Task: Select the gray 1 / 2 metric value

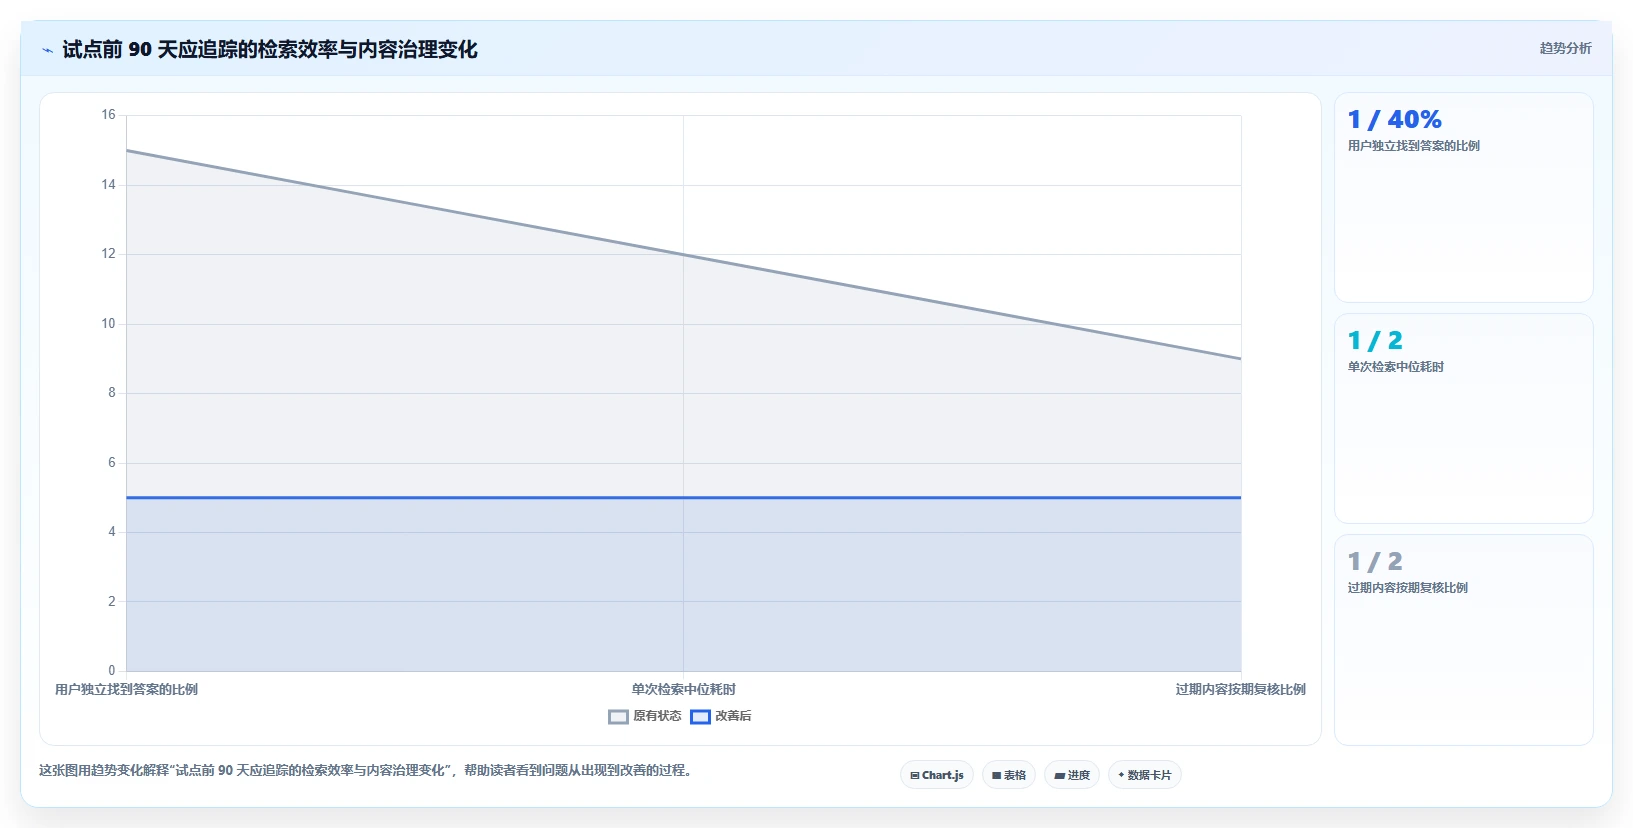Action: point(1375,562)
